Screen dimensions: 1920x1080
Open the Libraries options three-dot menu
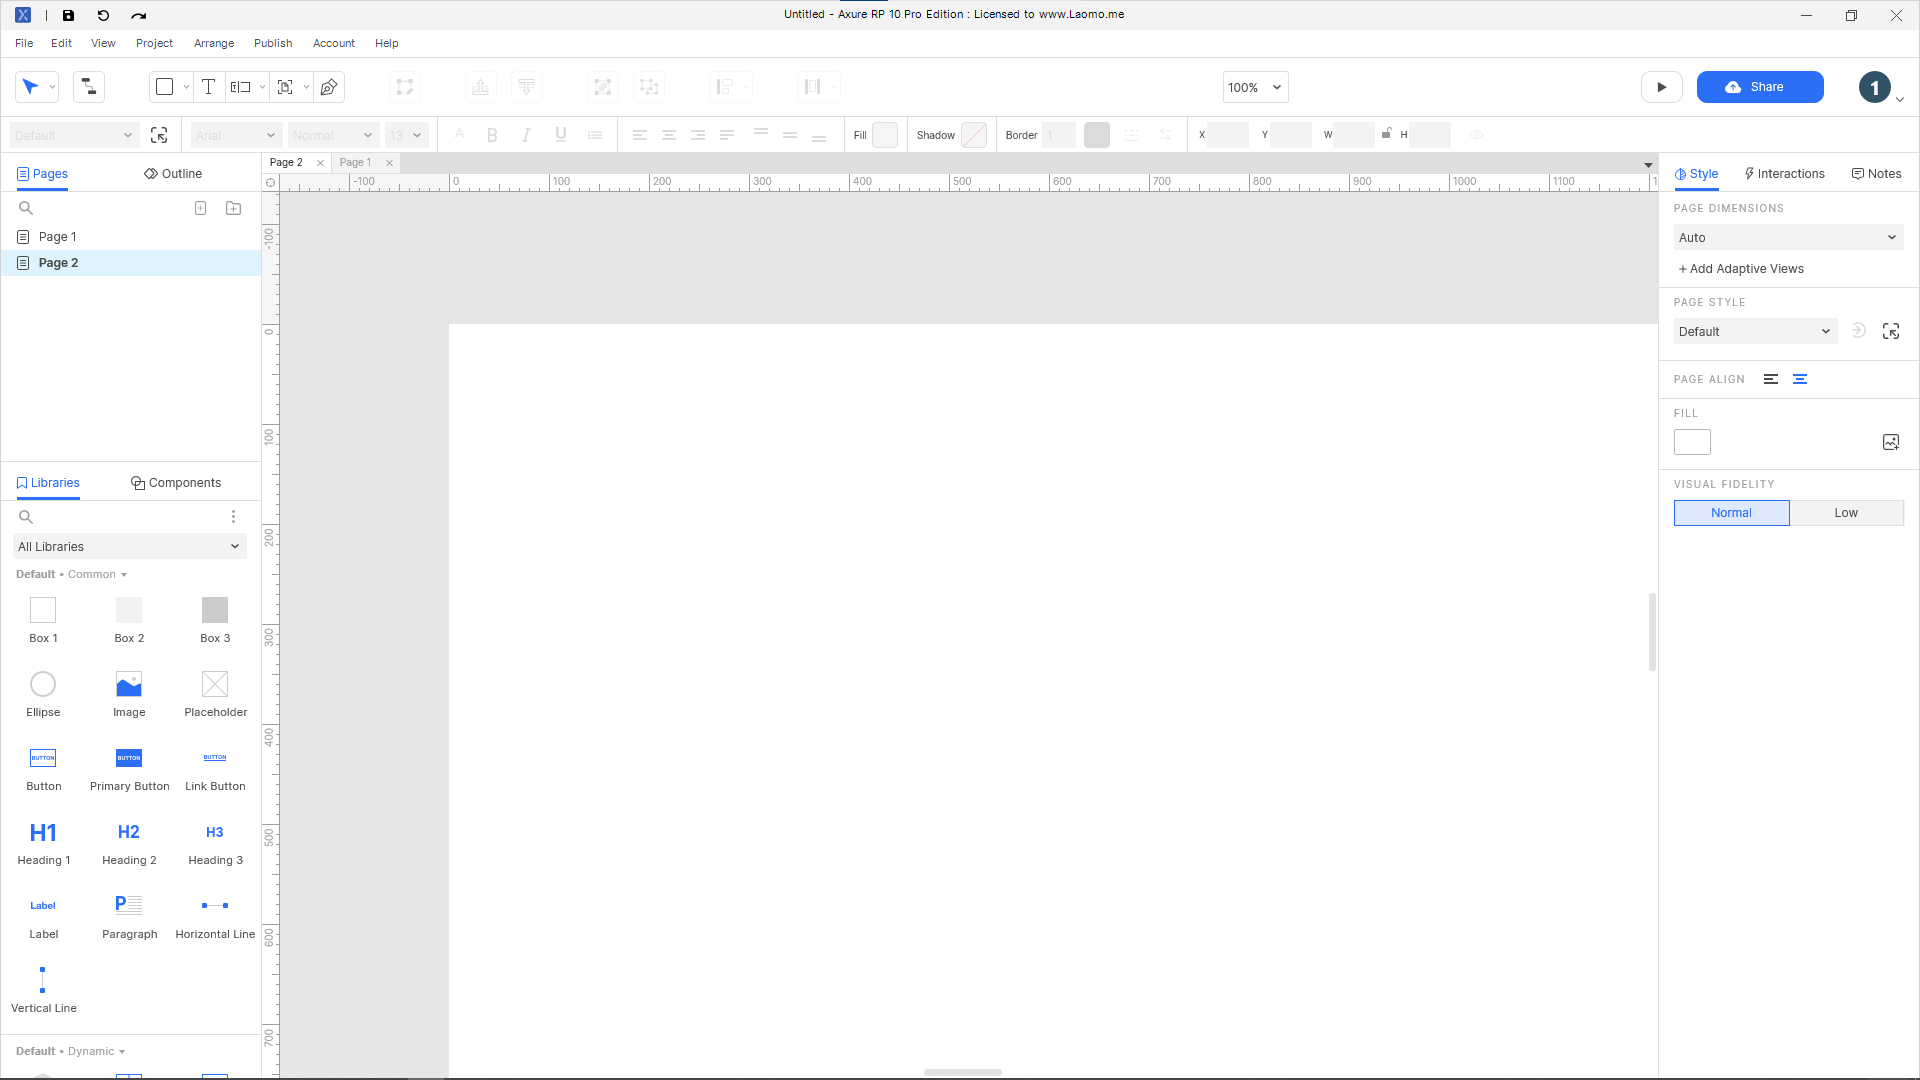coord(233,517)
